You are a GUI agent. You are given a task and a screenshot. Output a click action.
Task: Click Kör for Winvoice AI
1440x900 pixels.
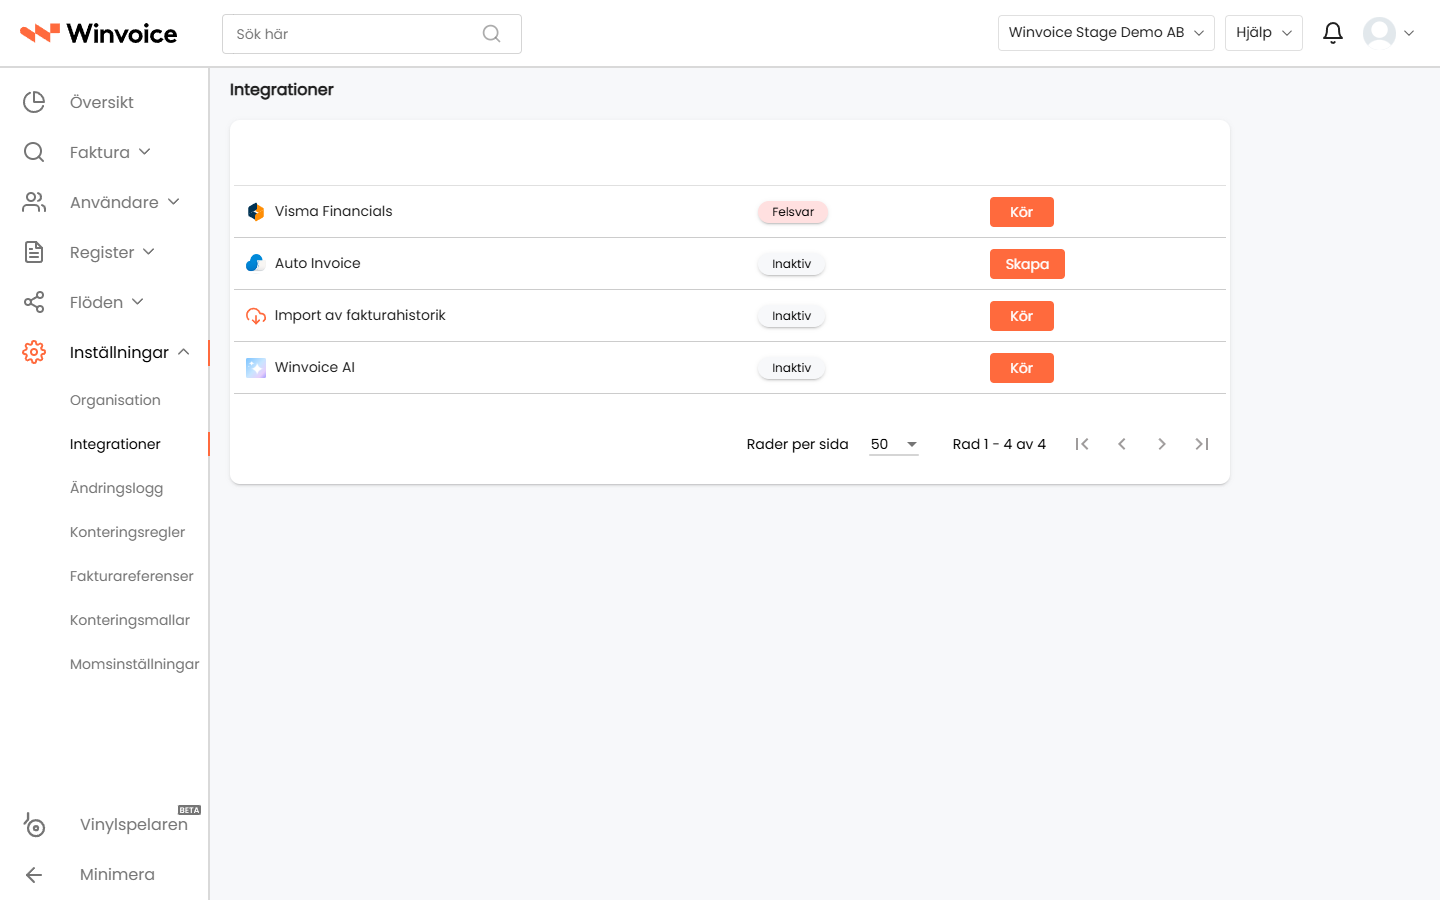pyautogui.click(x=1022, y=368)
